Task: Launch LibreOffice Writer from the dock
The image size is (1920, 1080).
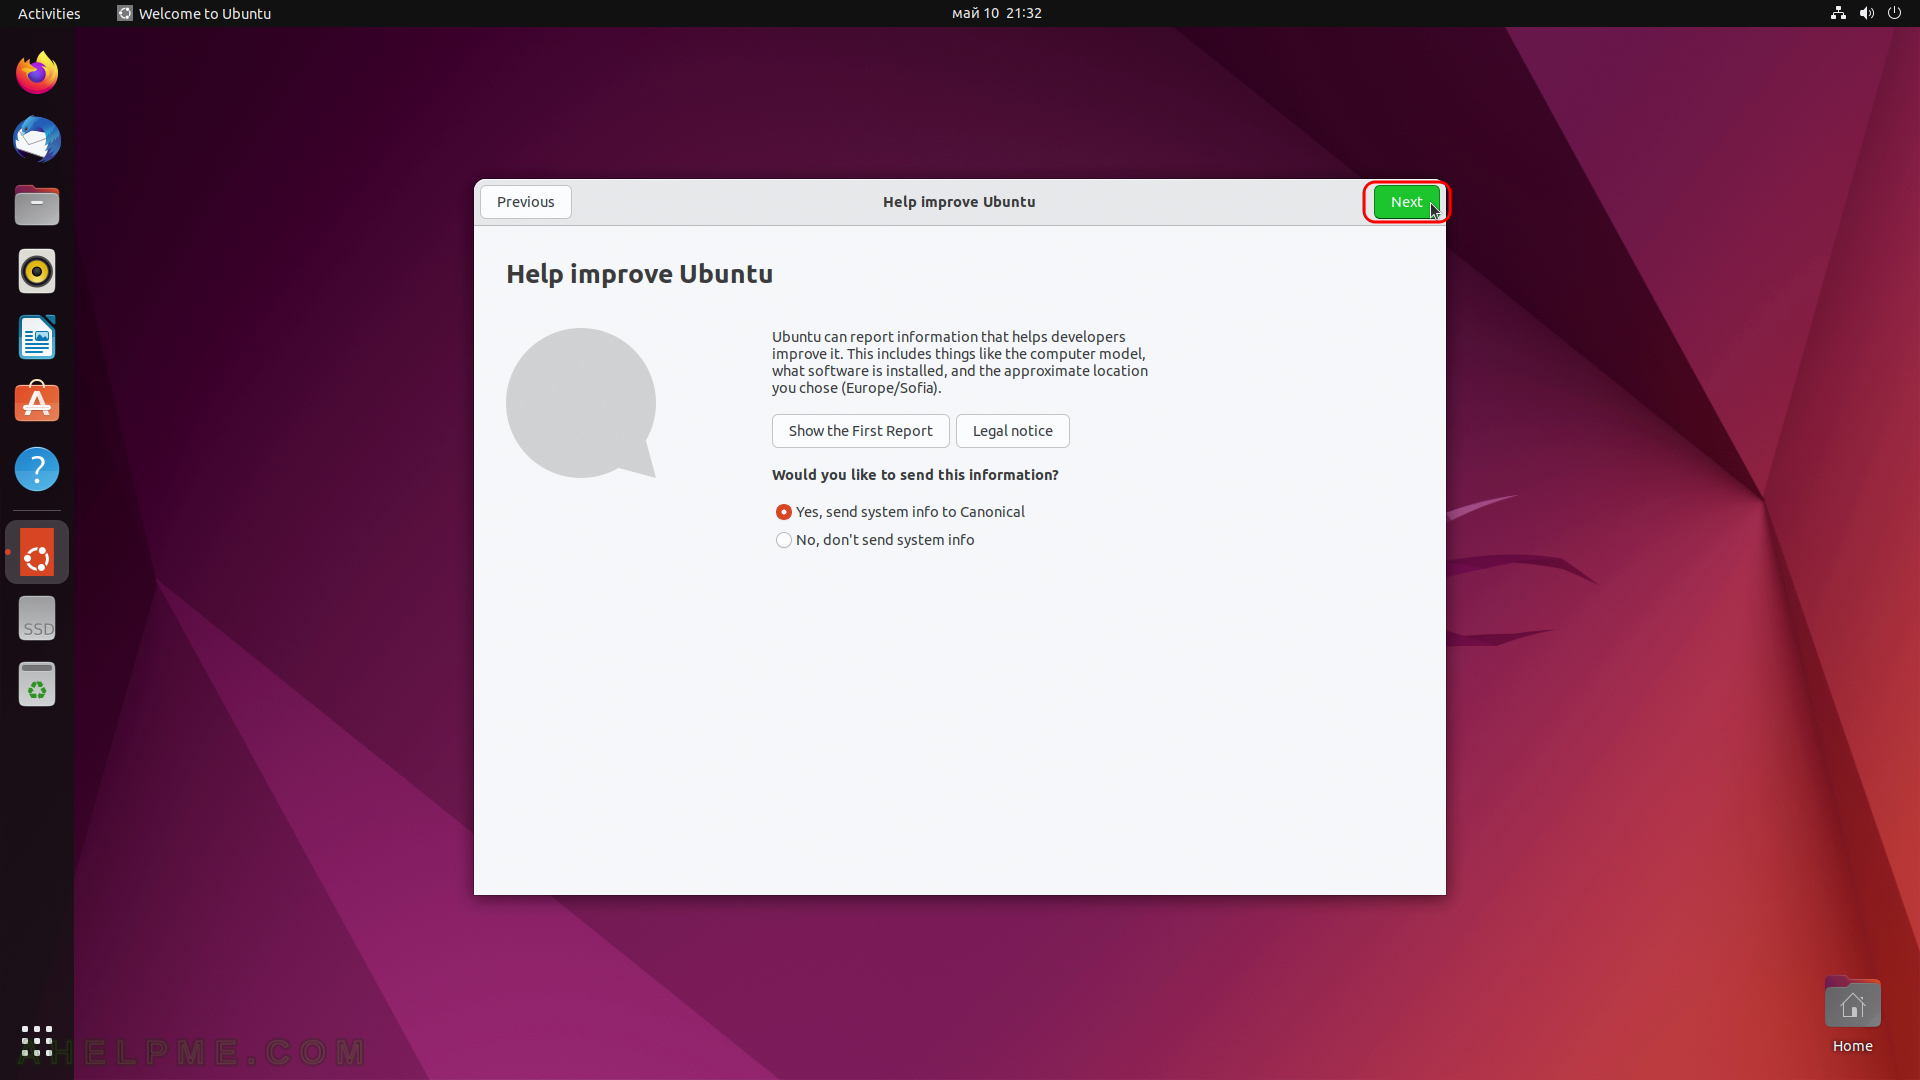Action: pos(37,337)
